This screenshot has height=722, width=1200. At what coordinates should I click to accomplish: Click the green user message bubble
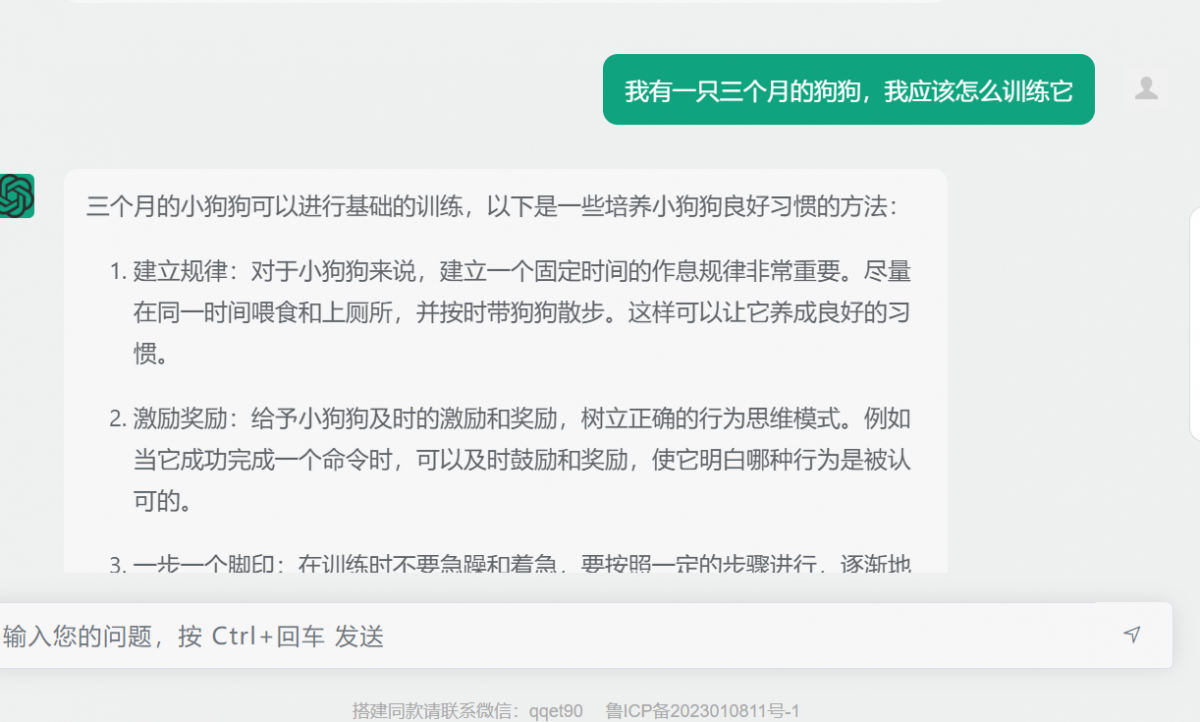848,90
